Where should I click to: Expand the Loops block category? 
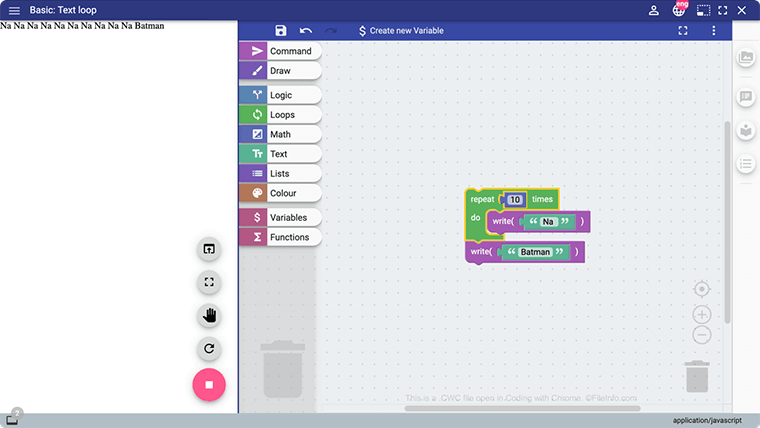click(281, 115)
